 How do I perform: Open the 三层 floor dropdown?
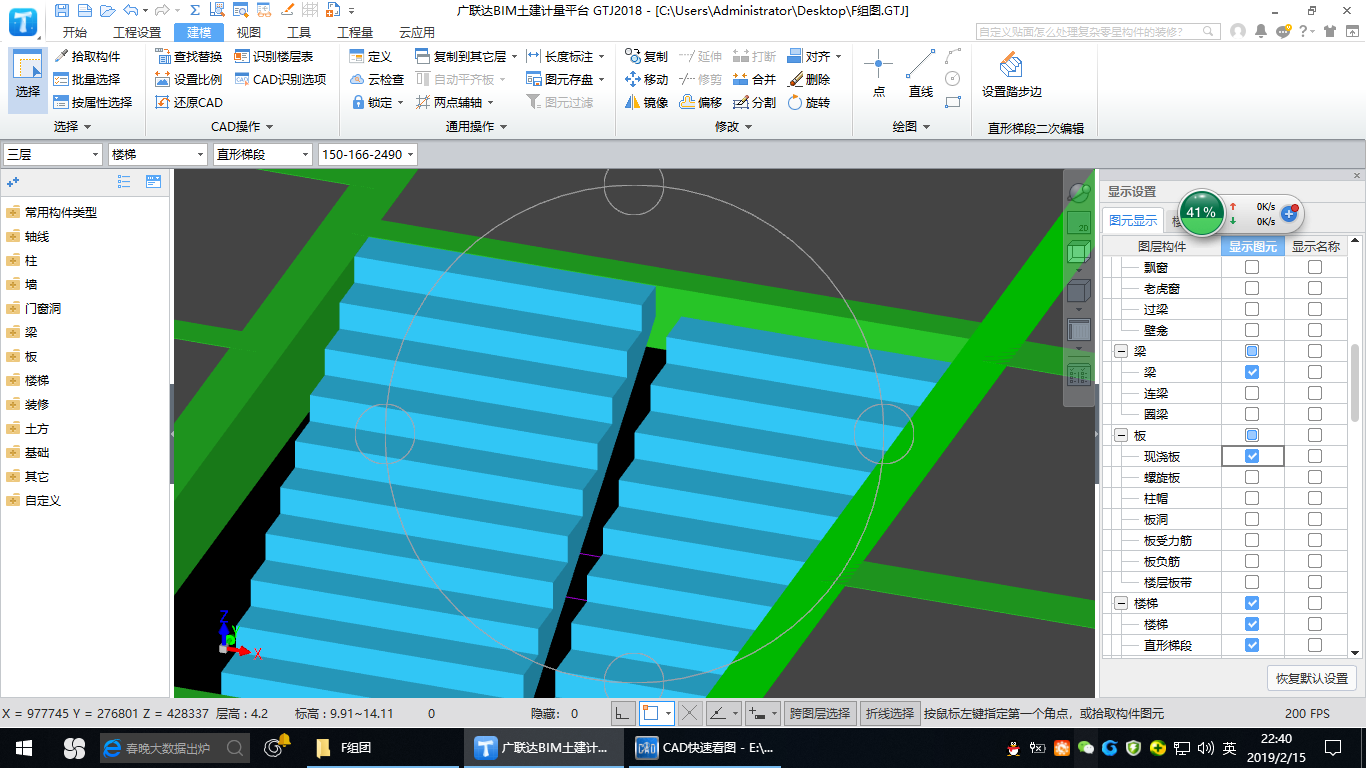53,154
